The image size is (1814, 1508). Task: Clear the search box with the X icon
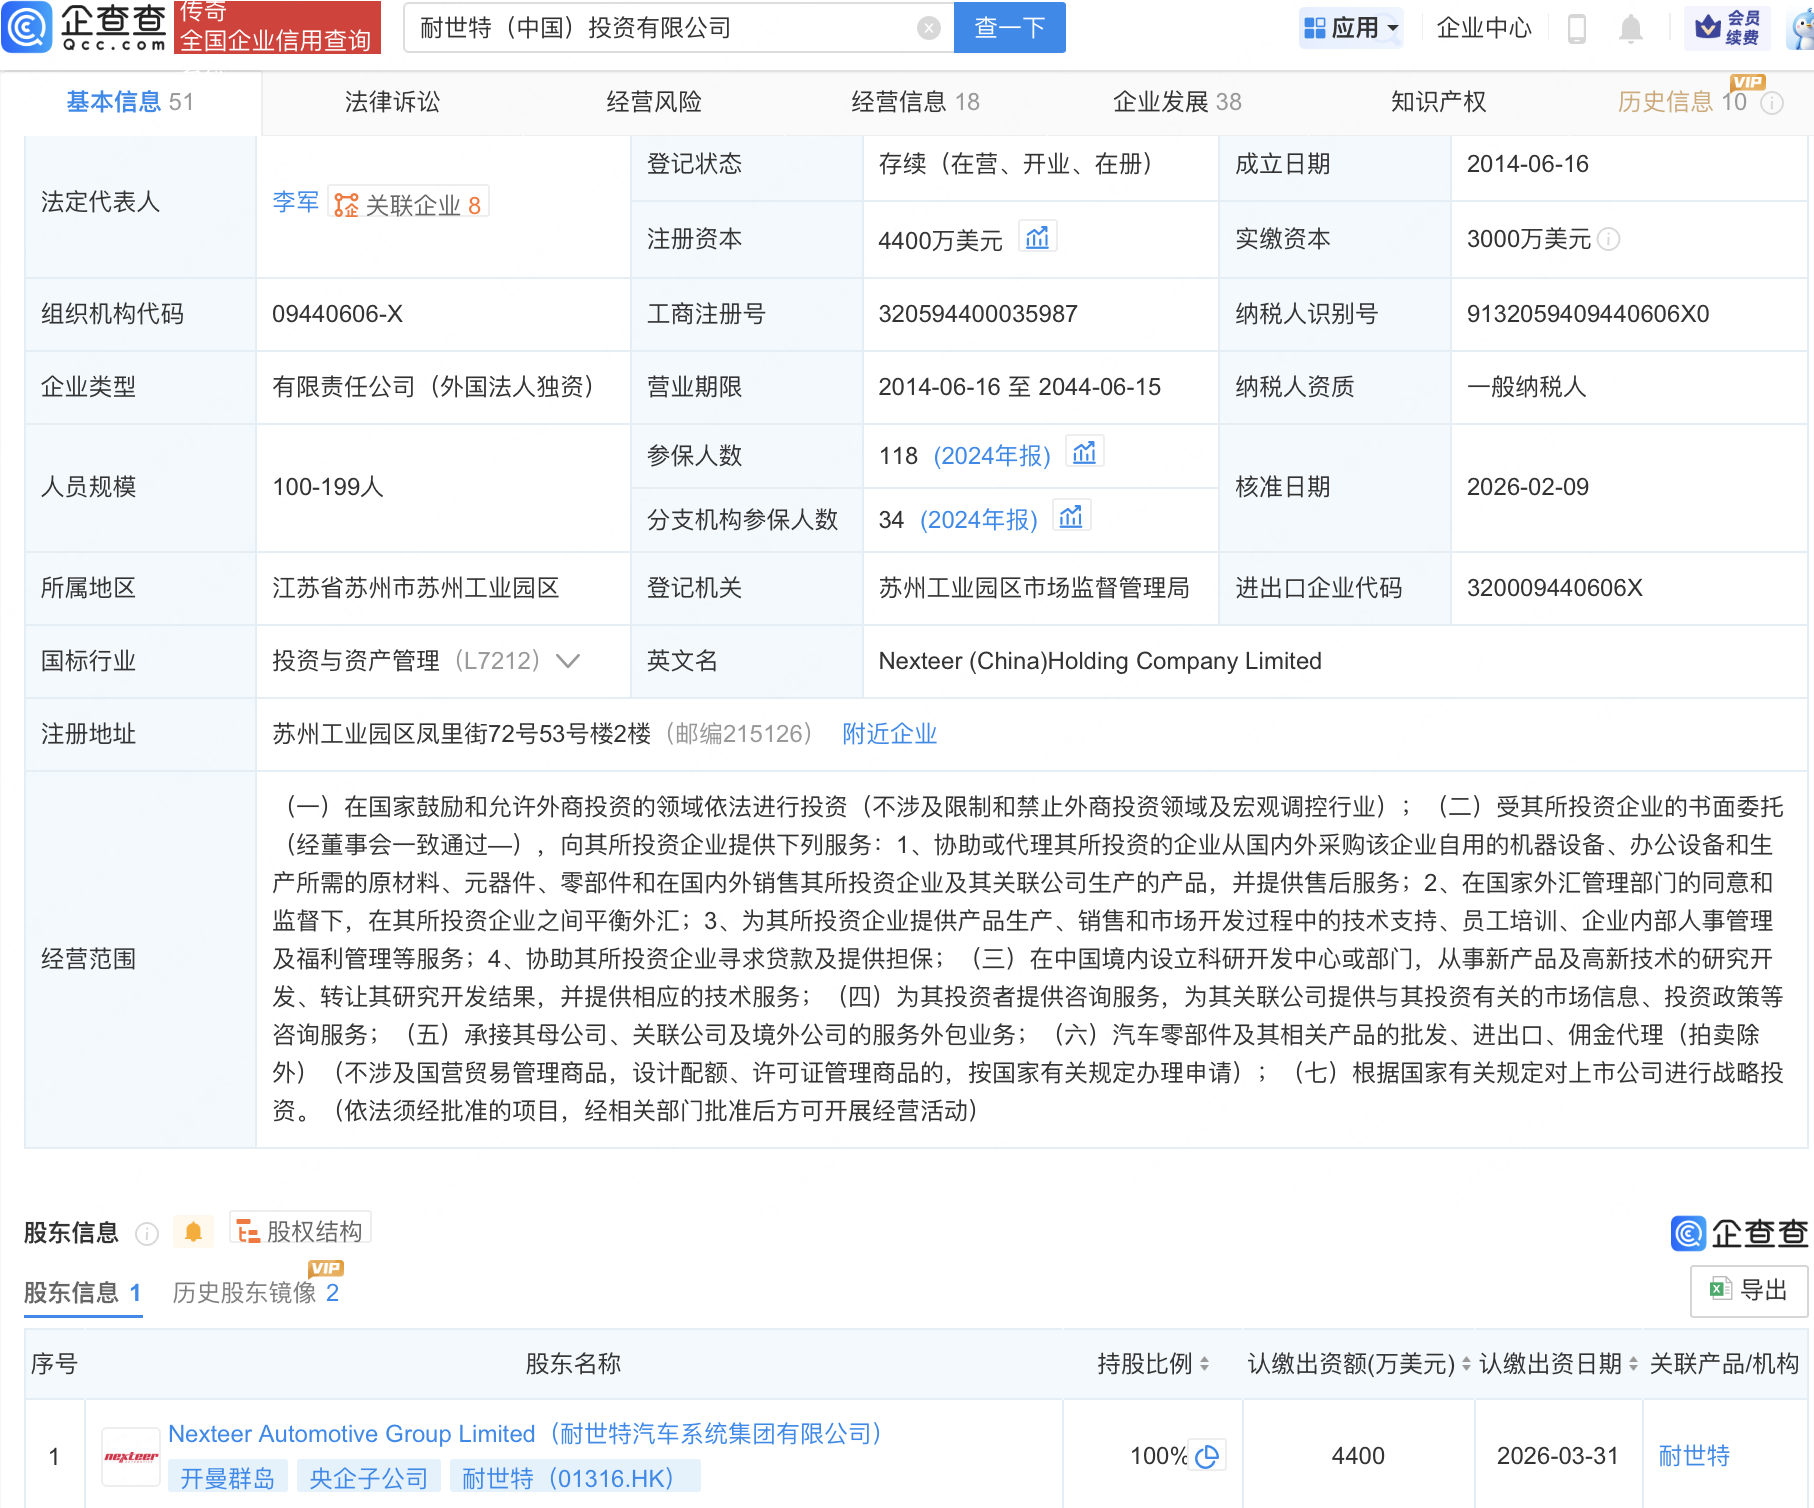pyautogui.click(x=929, y=28)
